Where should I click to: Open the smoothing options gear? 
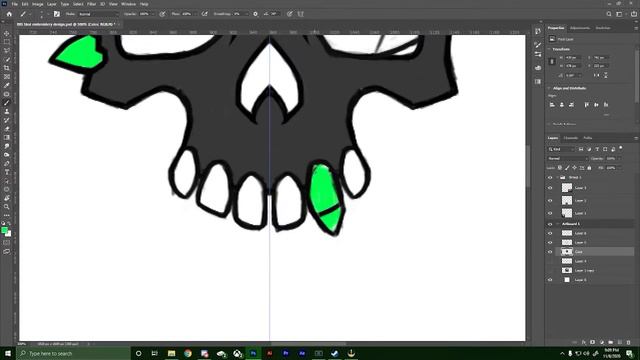pyautogui.click(x=256, y=14)
